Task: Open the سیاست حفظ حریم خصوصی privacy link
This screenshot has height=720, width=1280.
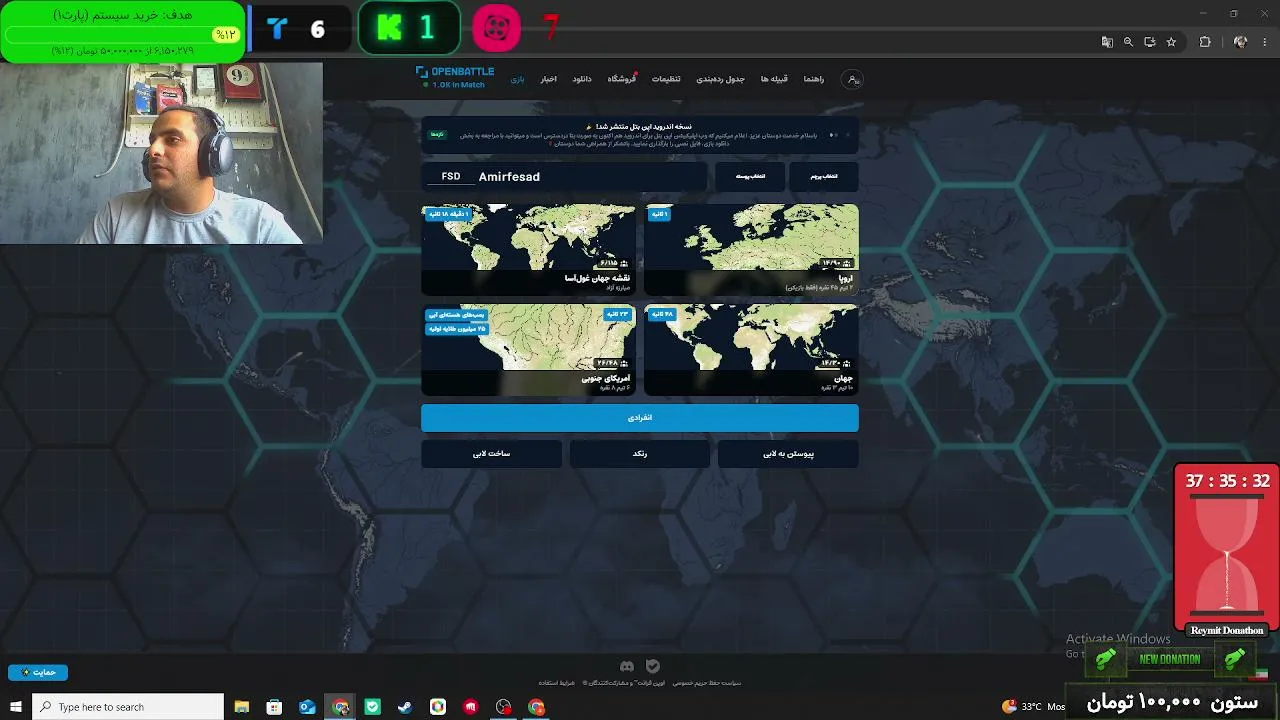Action: [x=706, y=683]
